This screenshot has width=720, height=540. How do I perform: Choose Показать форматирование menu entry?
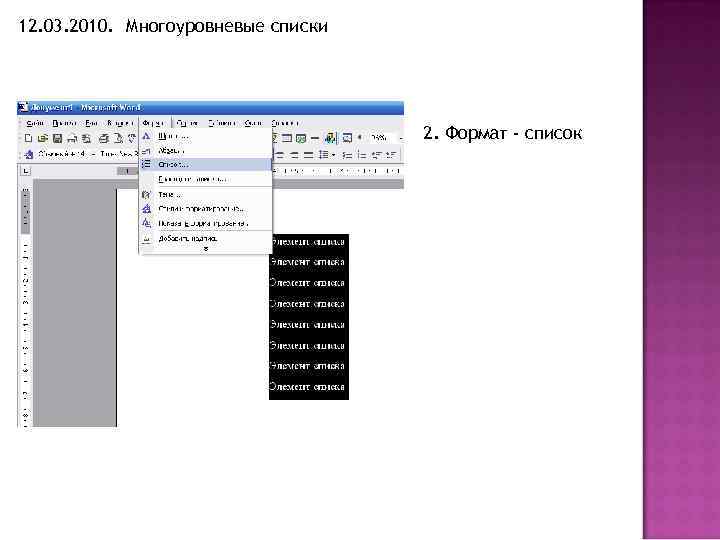pyautogui.click(x=206, y=223)
